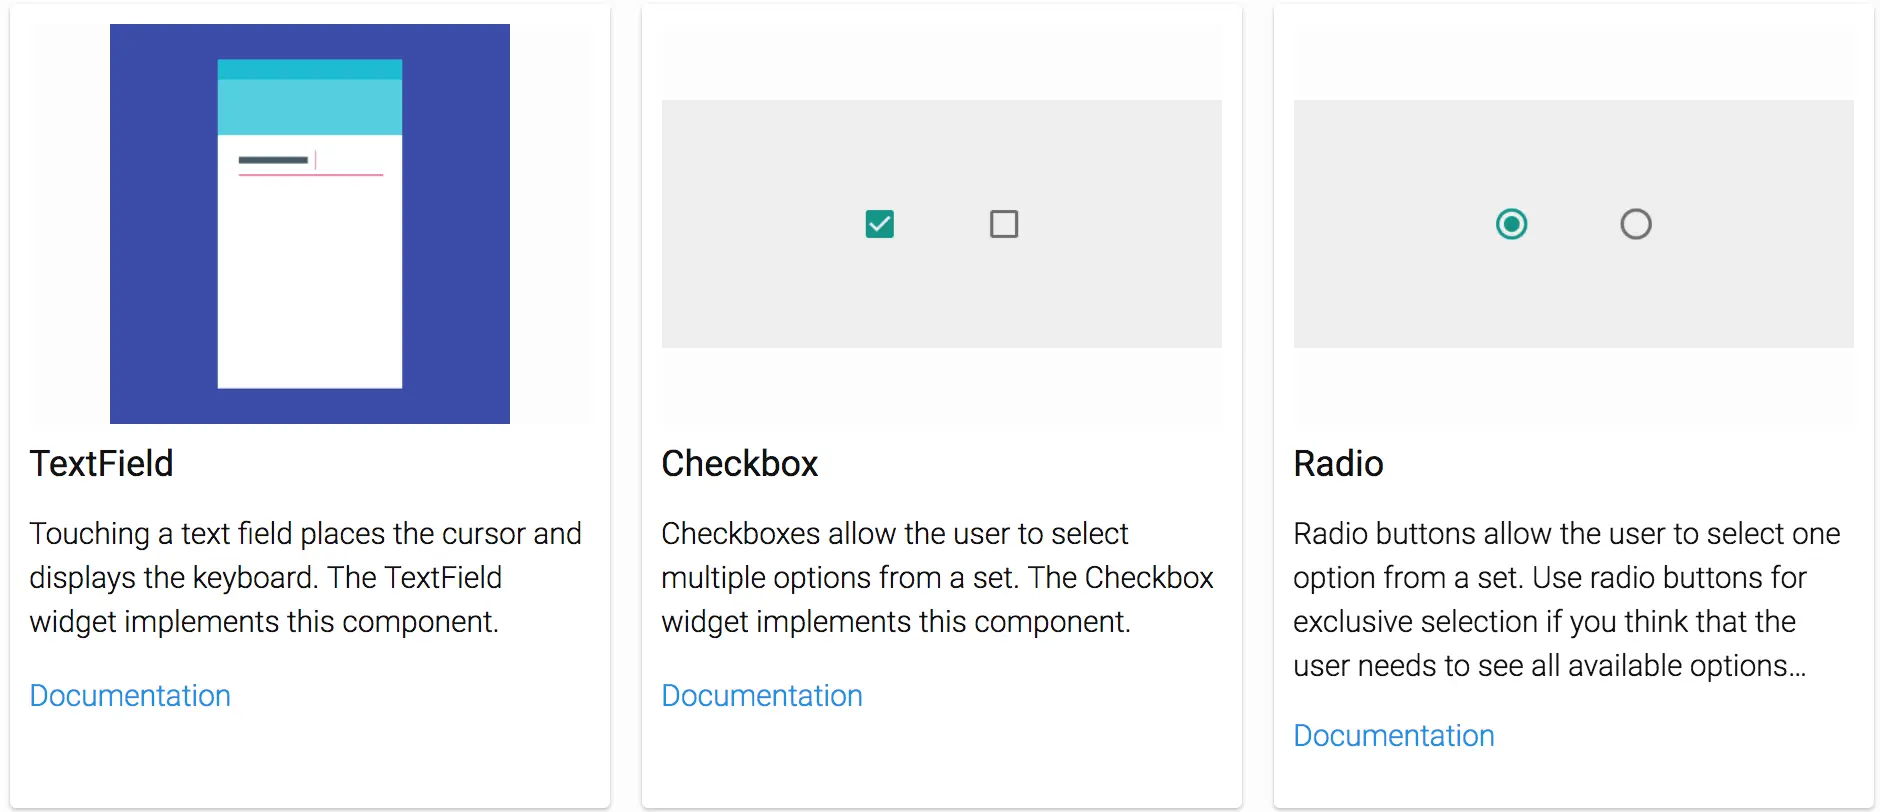1880x812 pixels.
Task: Click the TextField description paragraph
Action: (x=305, y=577)
